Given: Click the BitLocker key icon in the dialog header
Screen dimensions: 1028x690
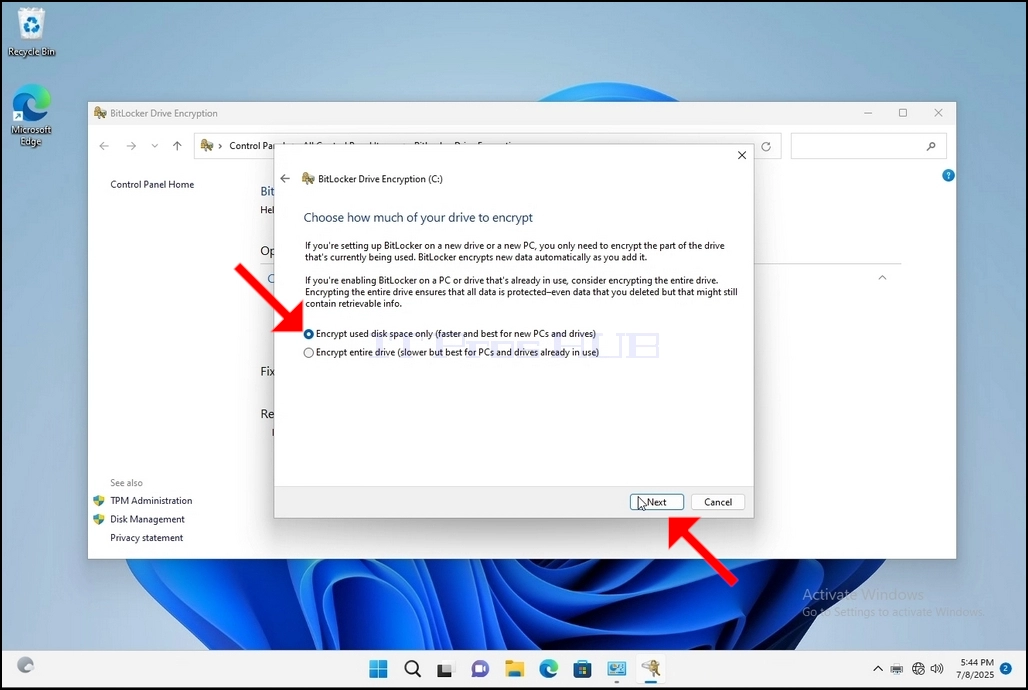Looking at the screenshot, I should click(x=308, y=178).
